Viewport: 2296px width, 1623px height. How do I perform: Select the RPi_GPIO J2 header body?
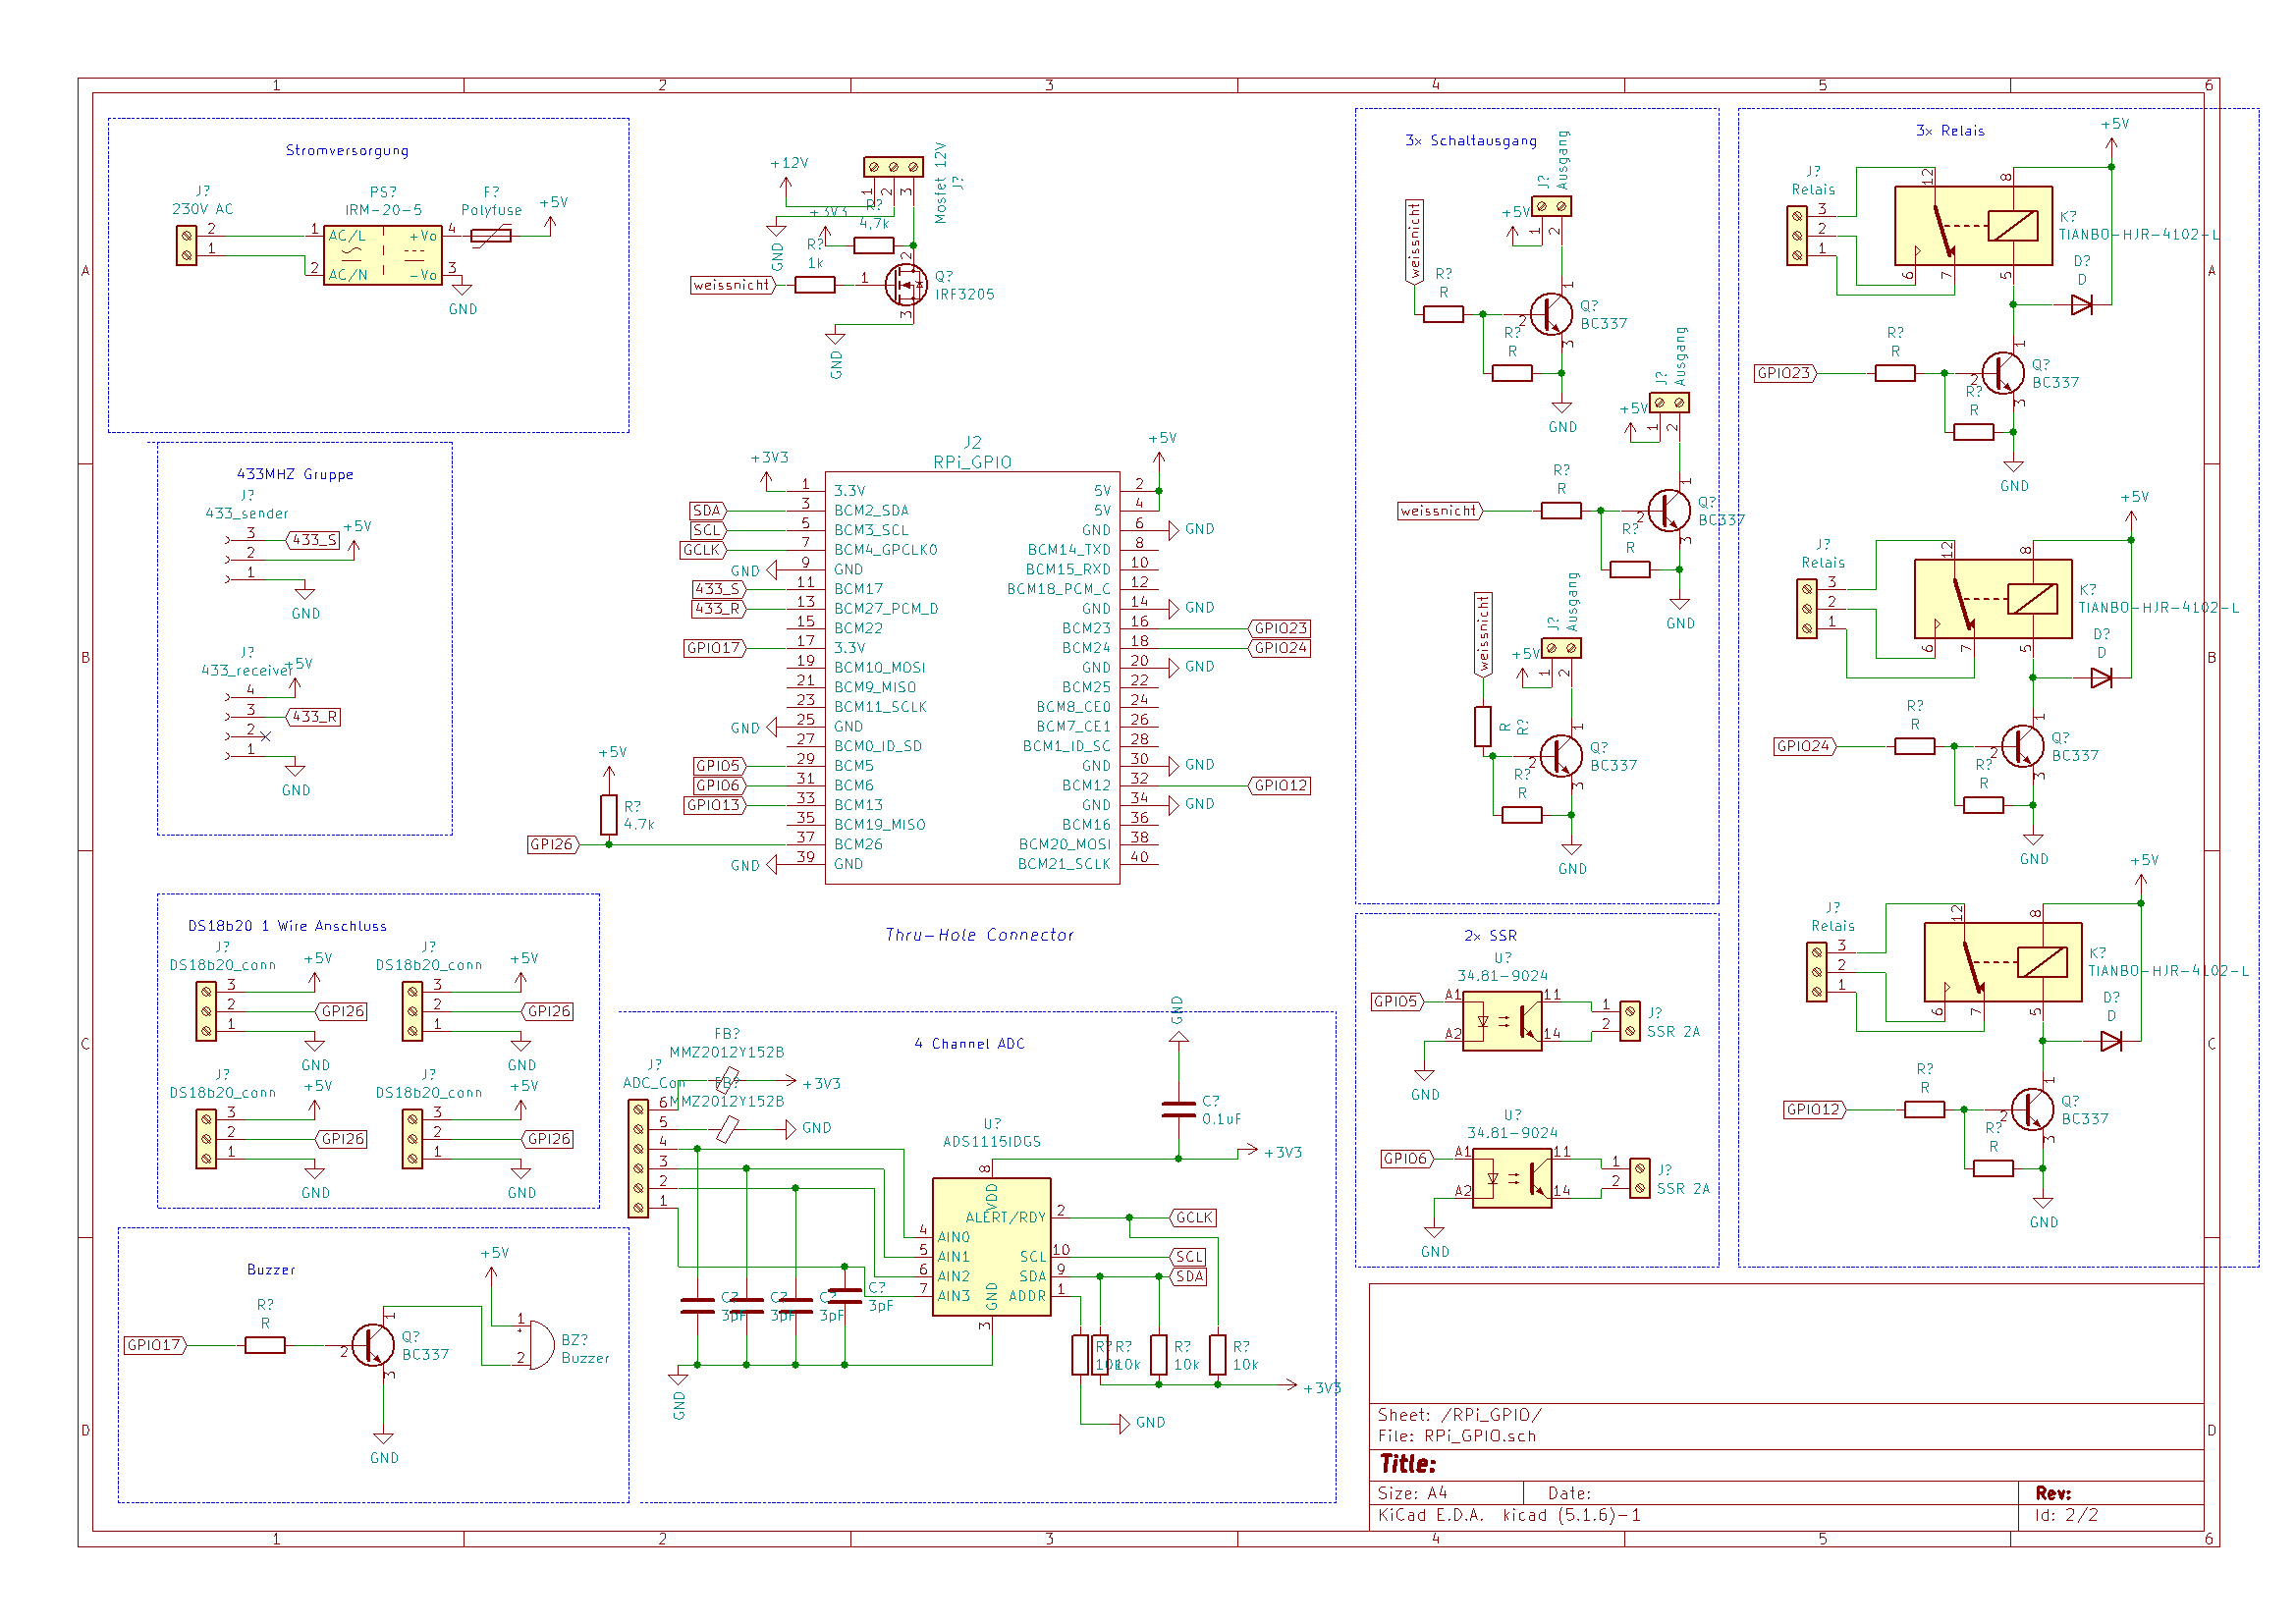pos(972,678)
